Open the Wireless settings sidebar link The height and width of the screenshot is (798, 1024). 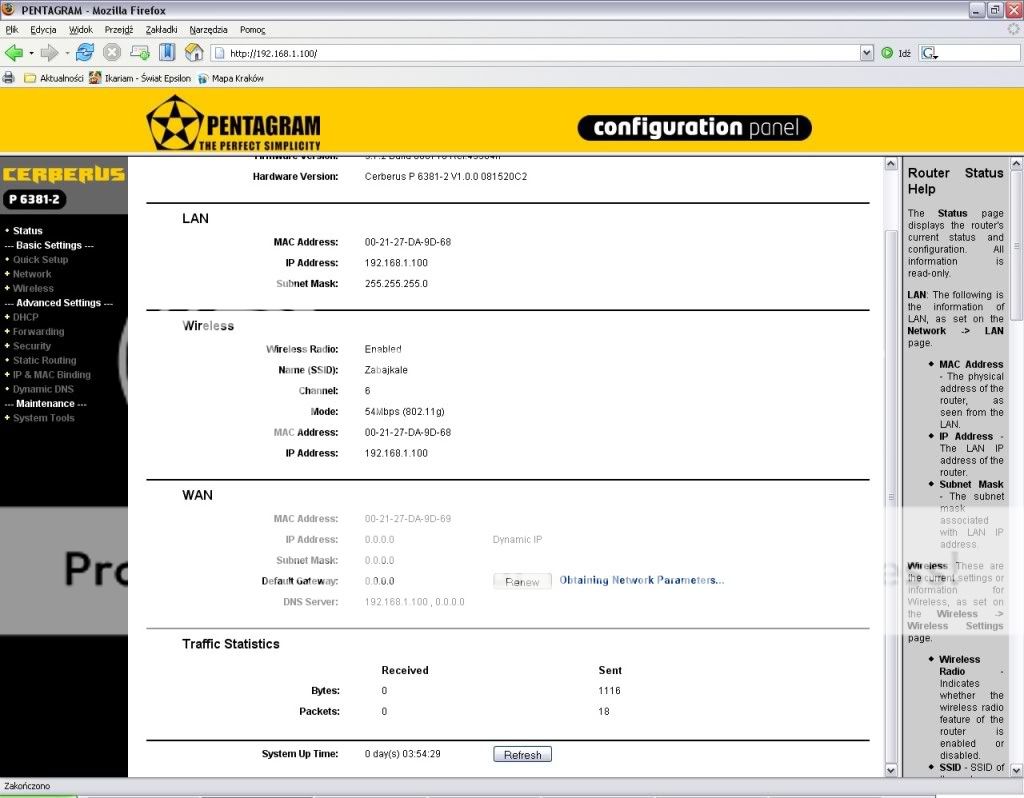pyautogui.click(x=33, y=288)
